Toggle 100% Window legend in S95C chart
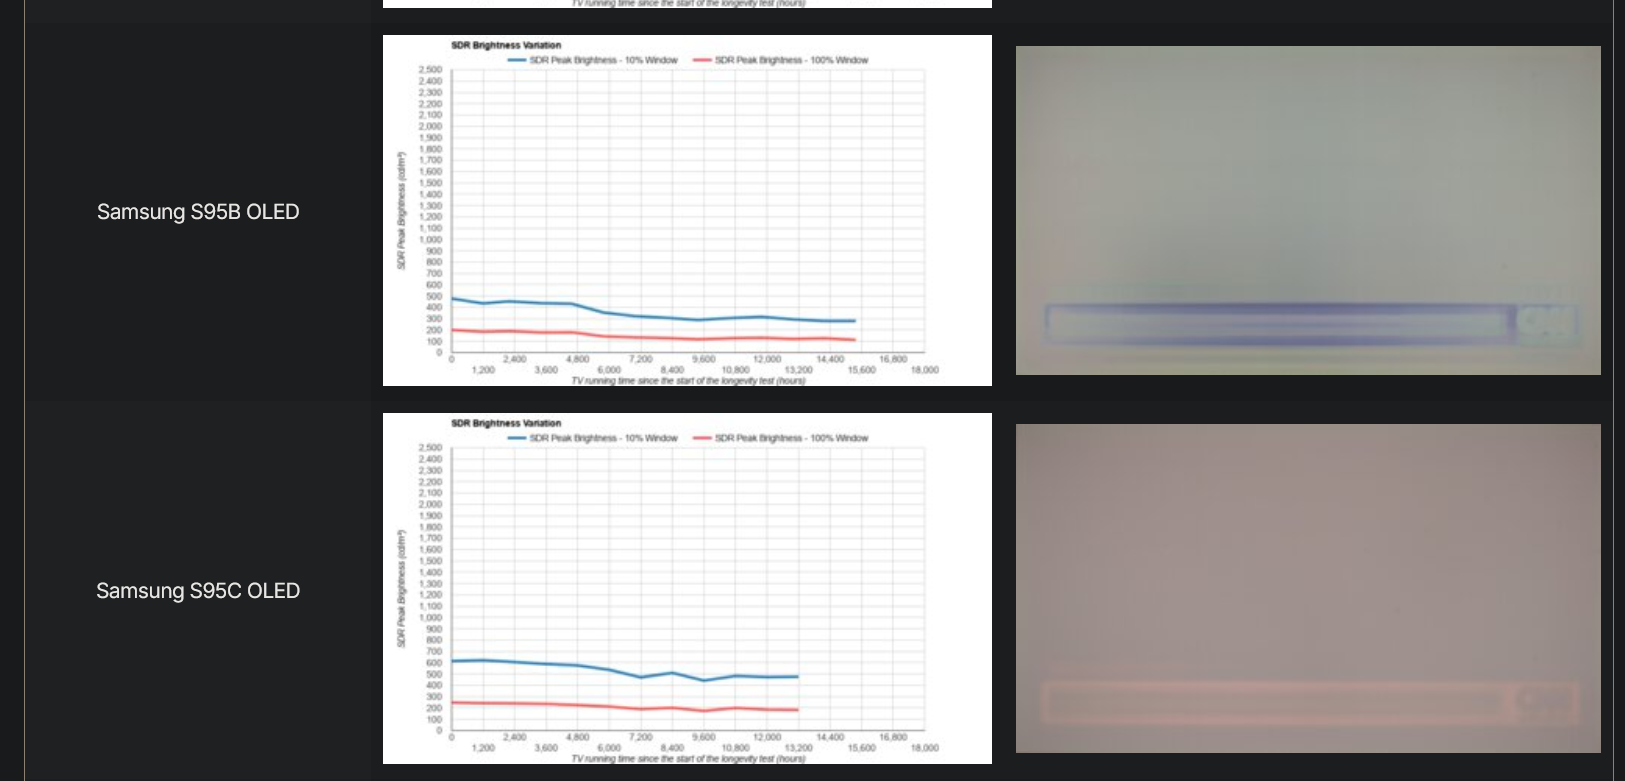 pyautogui.click(x=781, y=438)
